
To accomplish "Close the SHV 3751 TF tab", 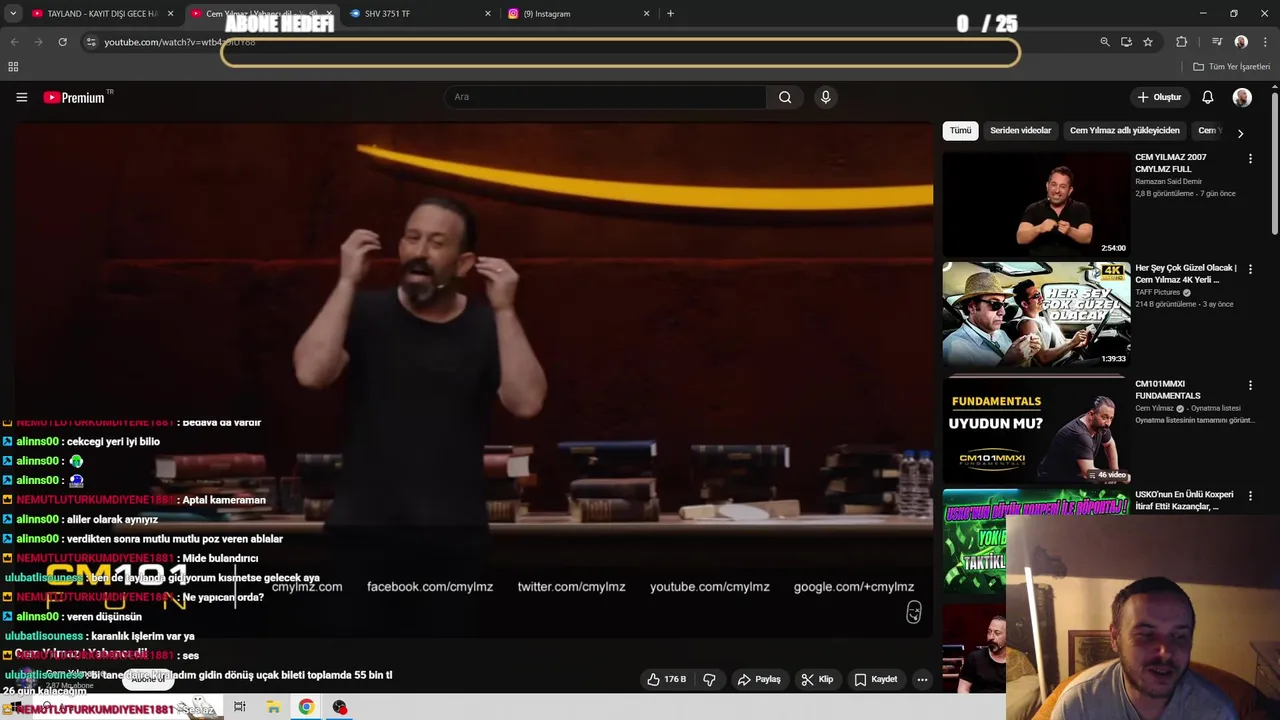I will click(488, 14).
